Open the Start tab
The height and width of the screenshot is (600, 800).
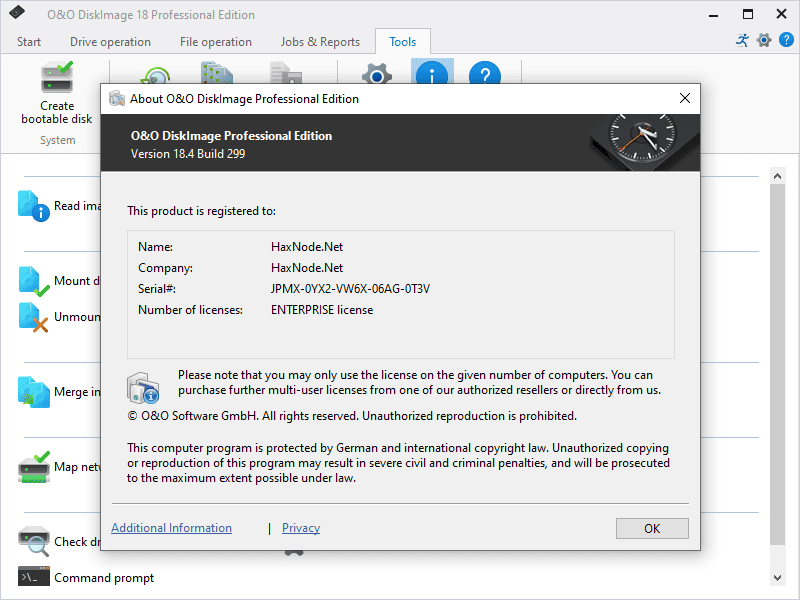tap(29, 42)
